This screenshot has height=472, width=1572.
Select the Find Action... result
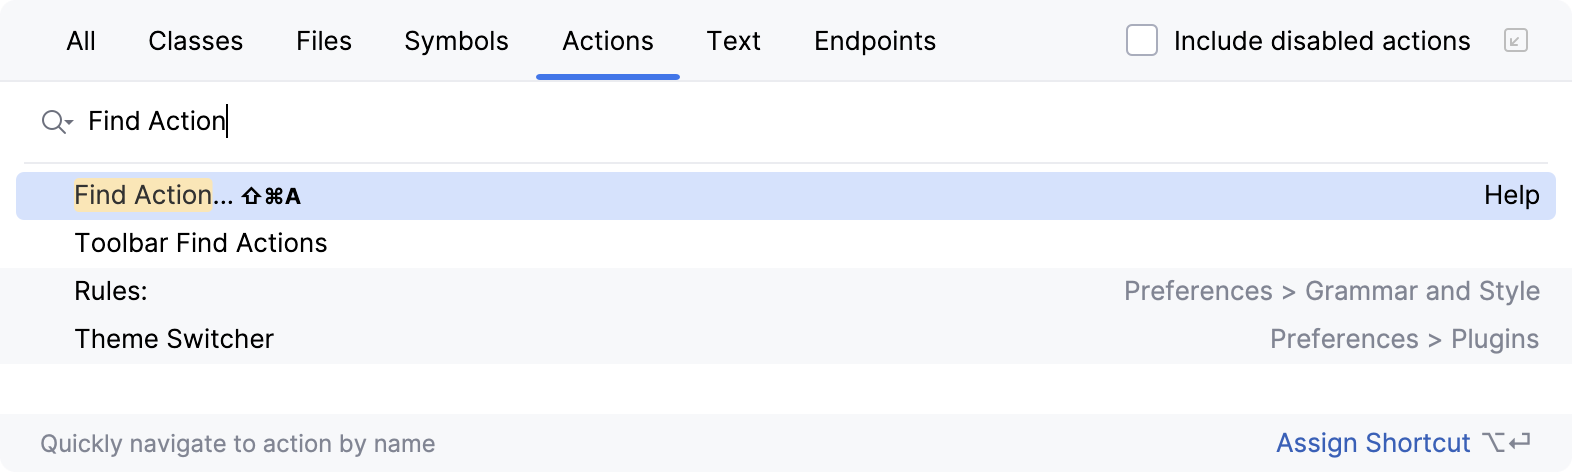153,196
